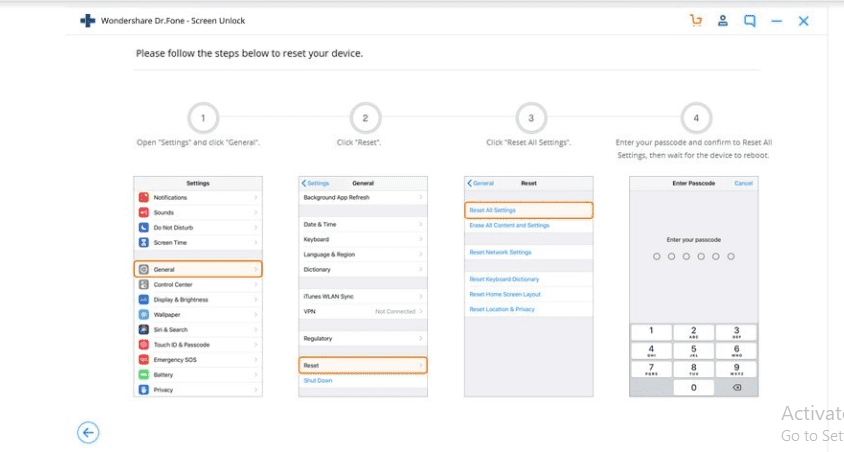Click the highlighted Reset All Settings option

tap(529, 210)
